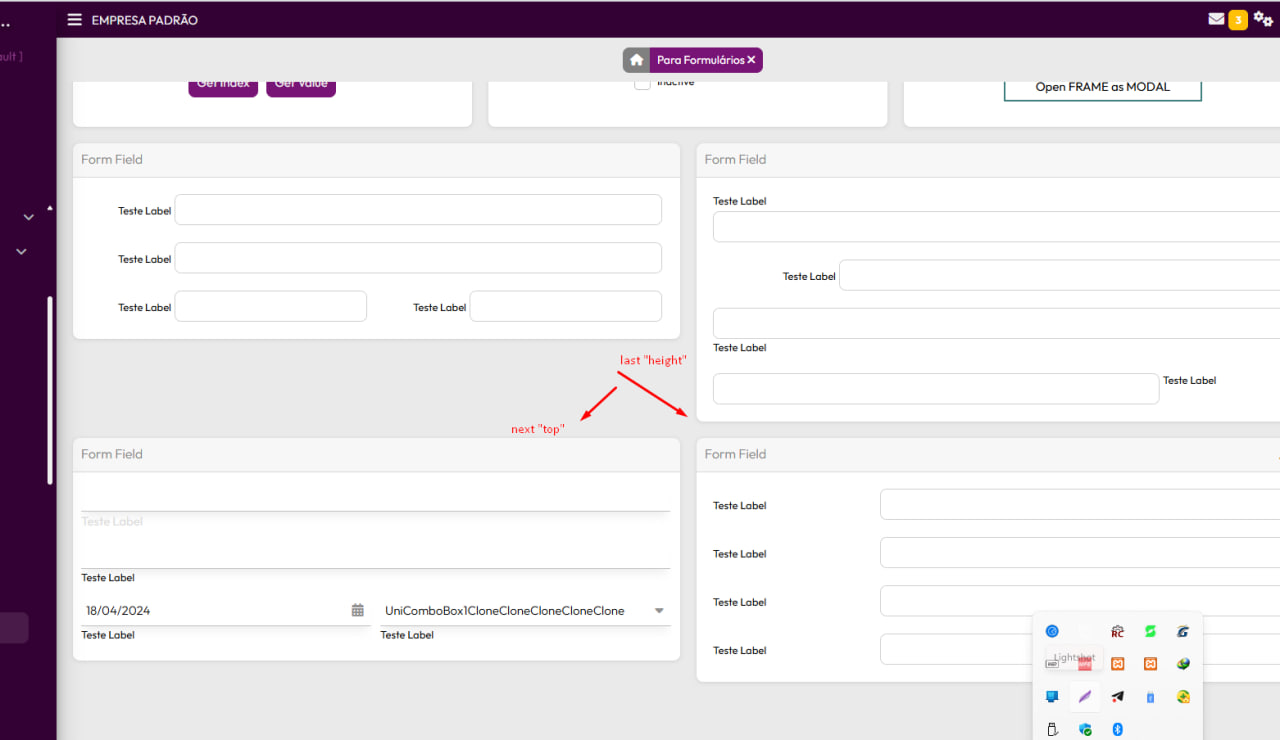This screenshot has height=740, width=1280.
Task: Click the Bluetooth icon in system tray
Action: point(1118,729)
